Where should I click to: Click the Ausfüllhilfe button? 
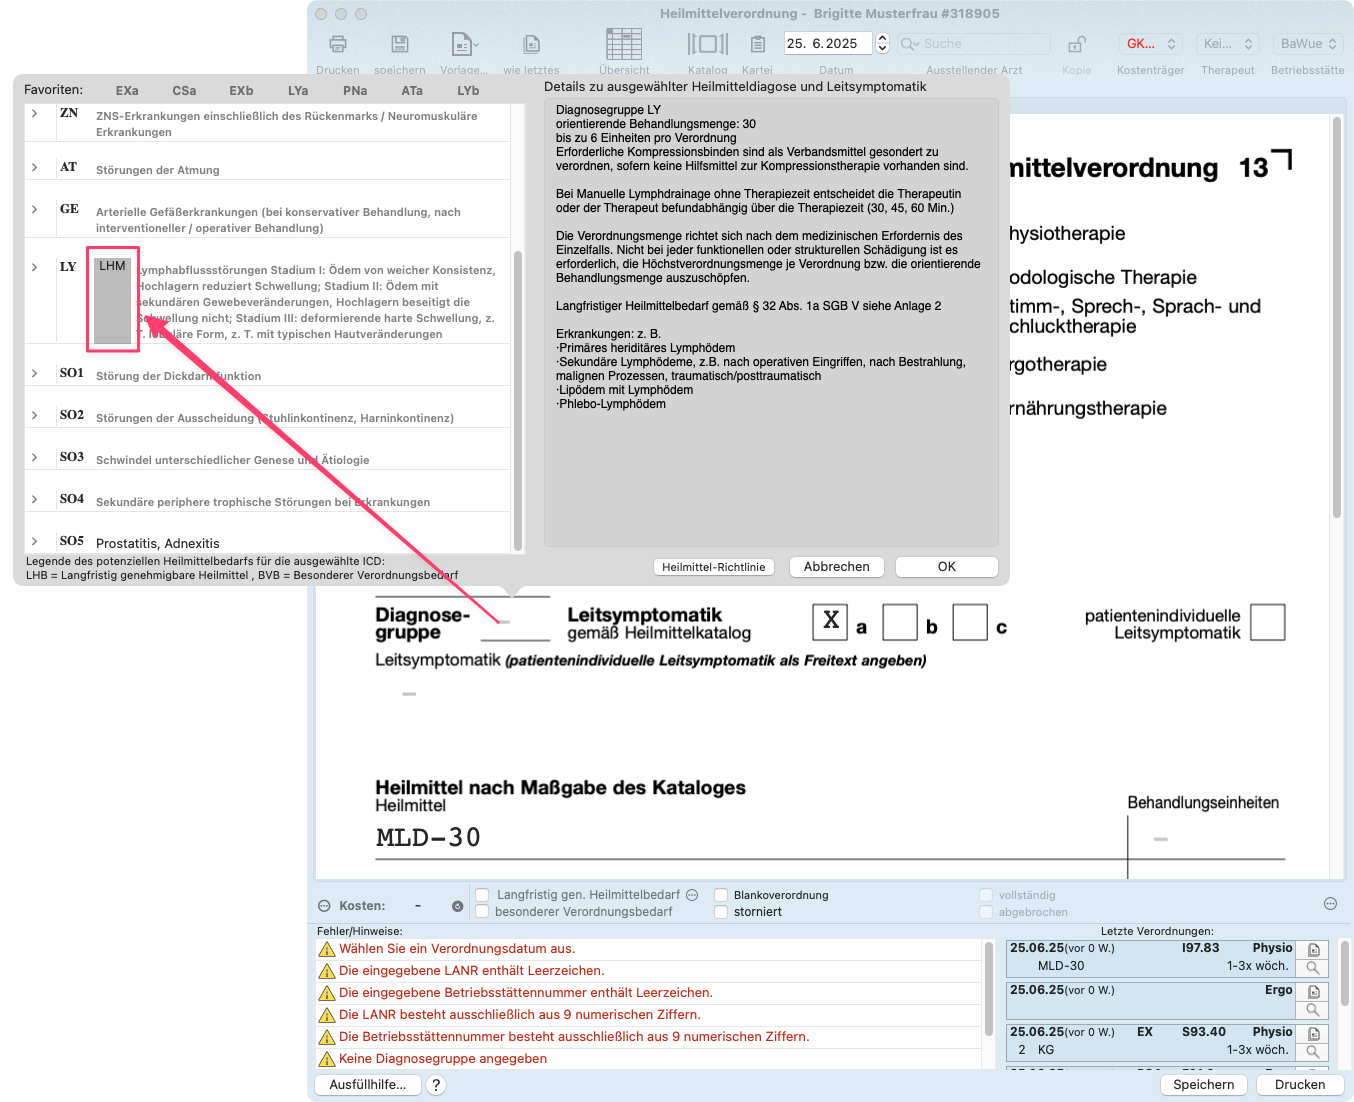click(x=368, y=1085)
